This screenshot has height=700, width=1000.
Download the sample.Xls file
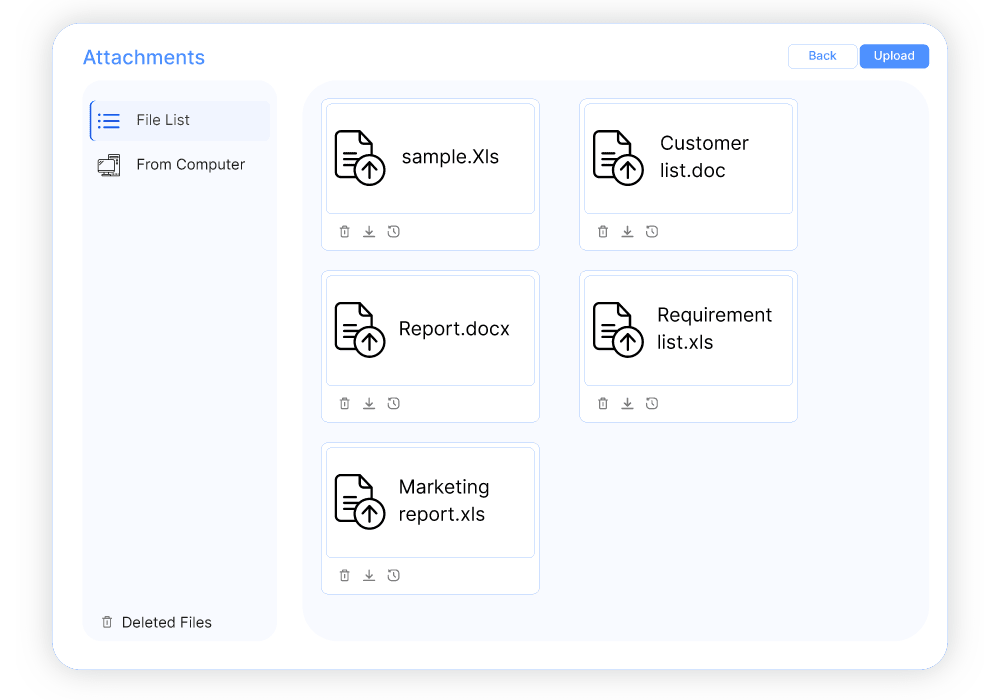pos(369,232)
